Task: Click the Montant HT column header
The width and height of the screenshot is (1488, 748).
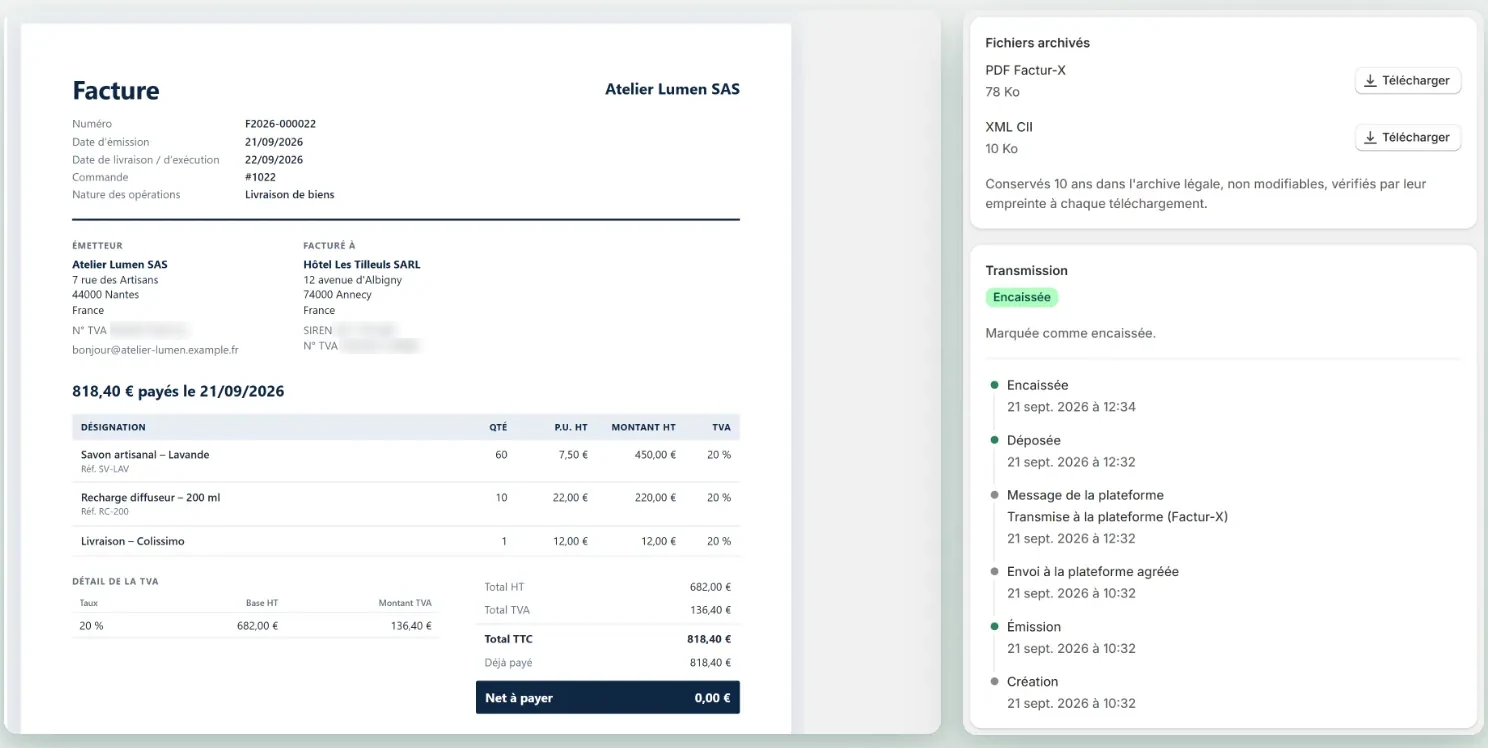Action: [643, 428]
